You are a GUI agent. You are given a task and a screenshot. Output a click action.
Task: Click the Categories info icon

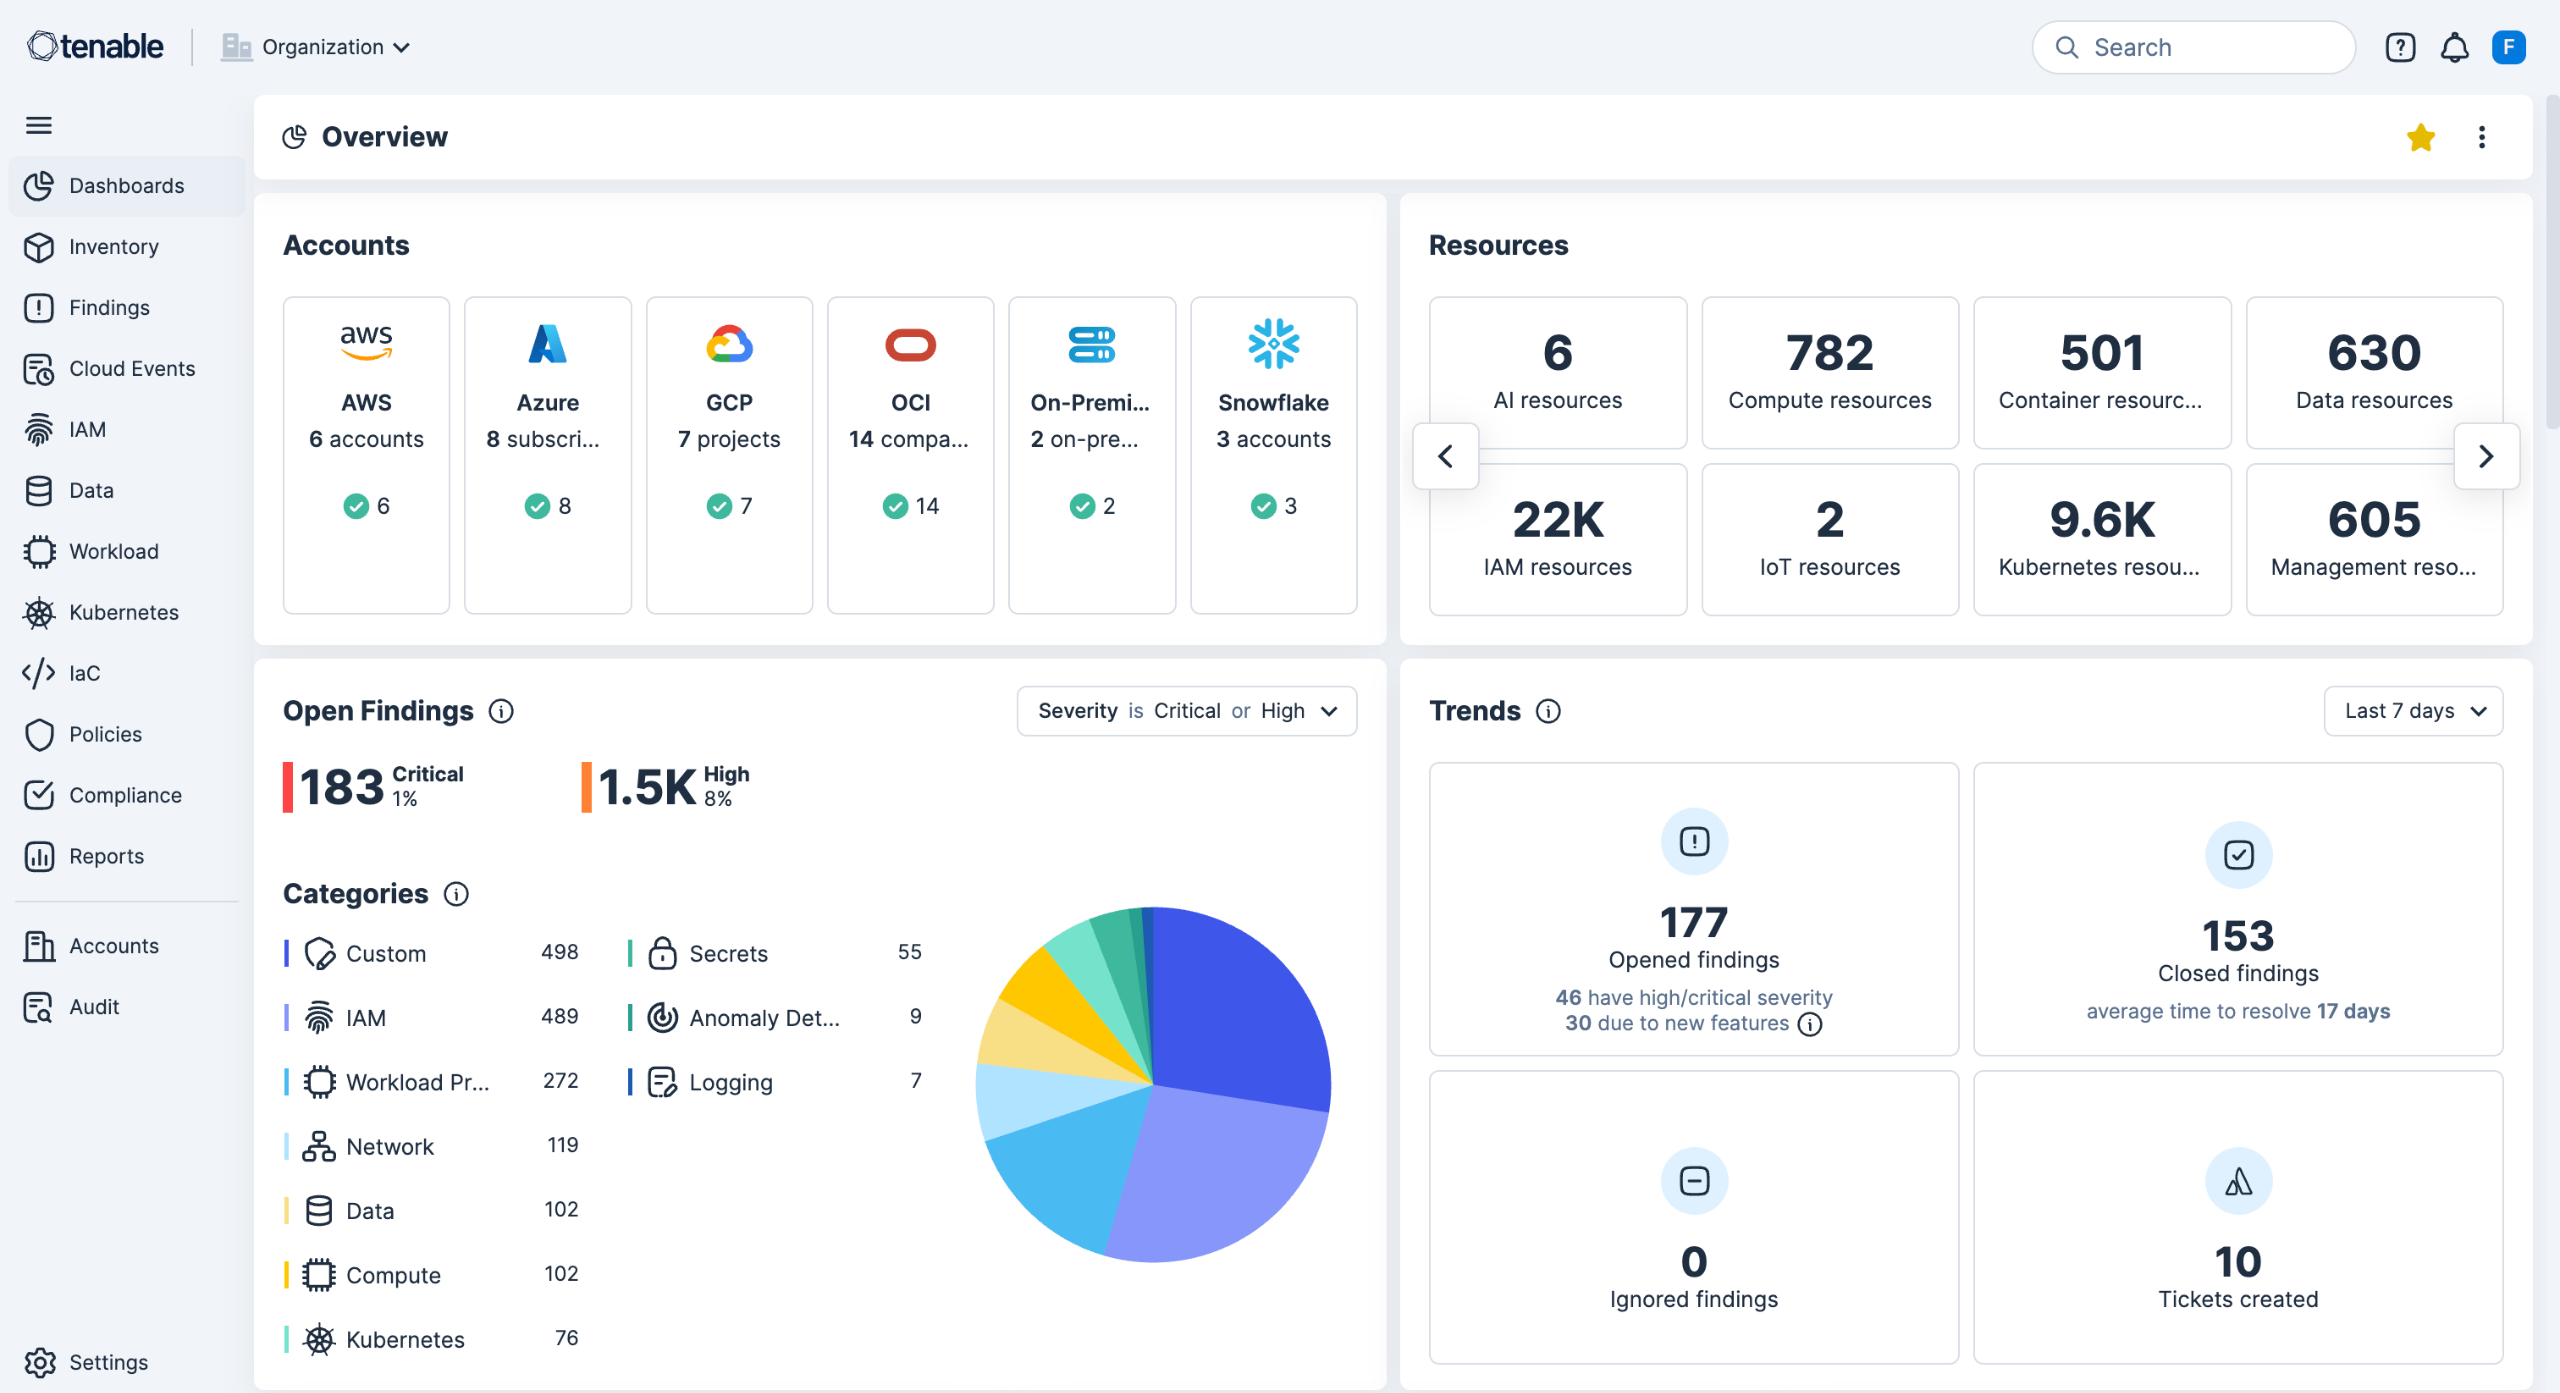[x=456, y=894]
